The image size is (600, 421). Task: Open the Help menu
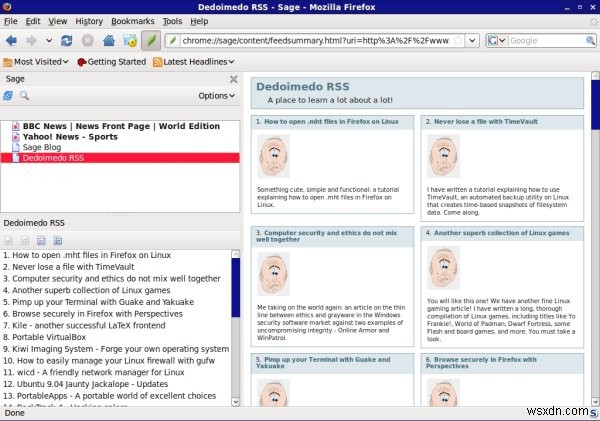(199, 21)
